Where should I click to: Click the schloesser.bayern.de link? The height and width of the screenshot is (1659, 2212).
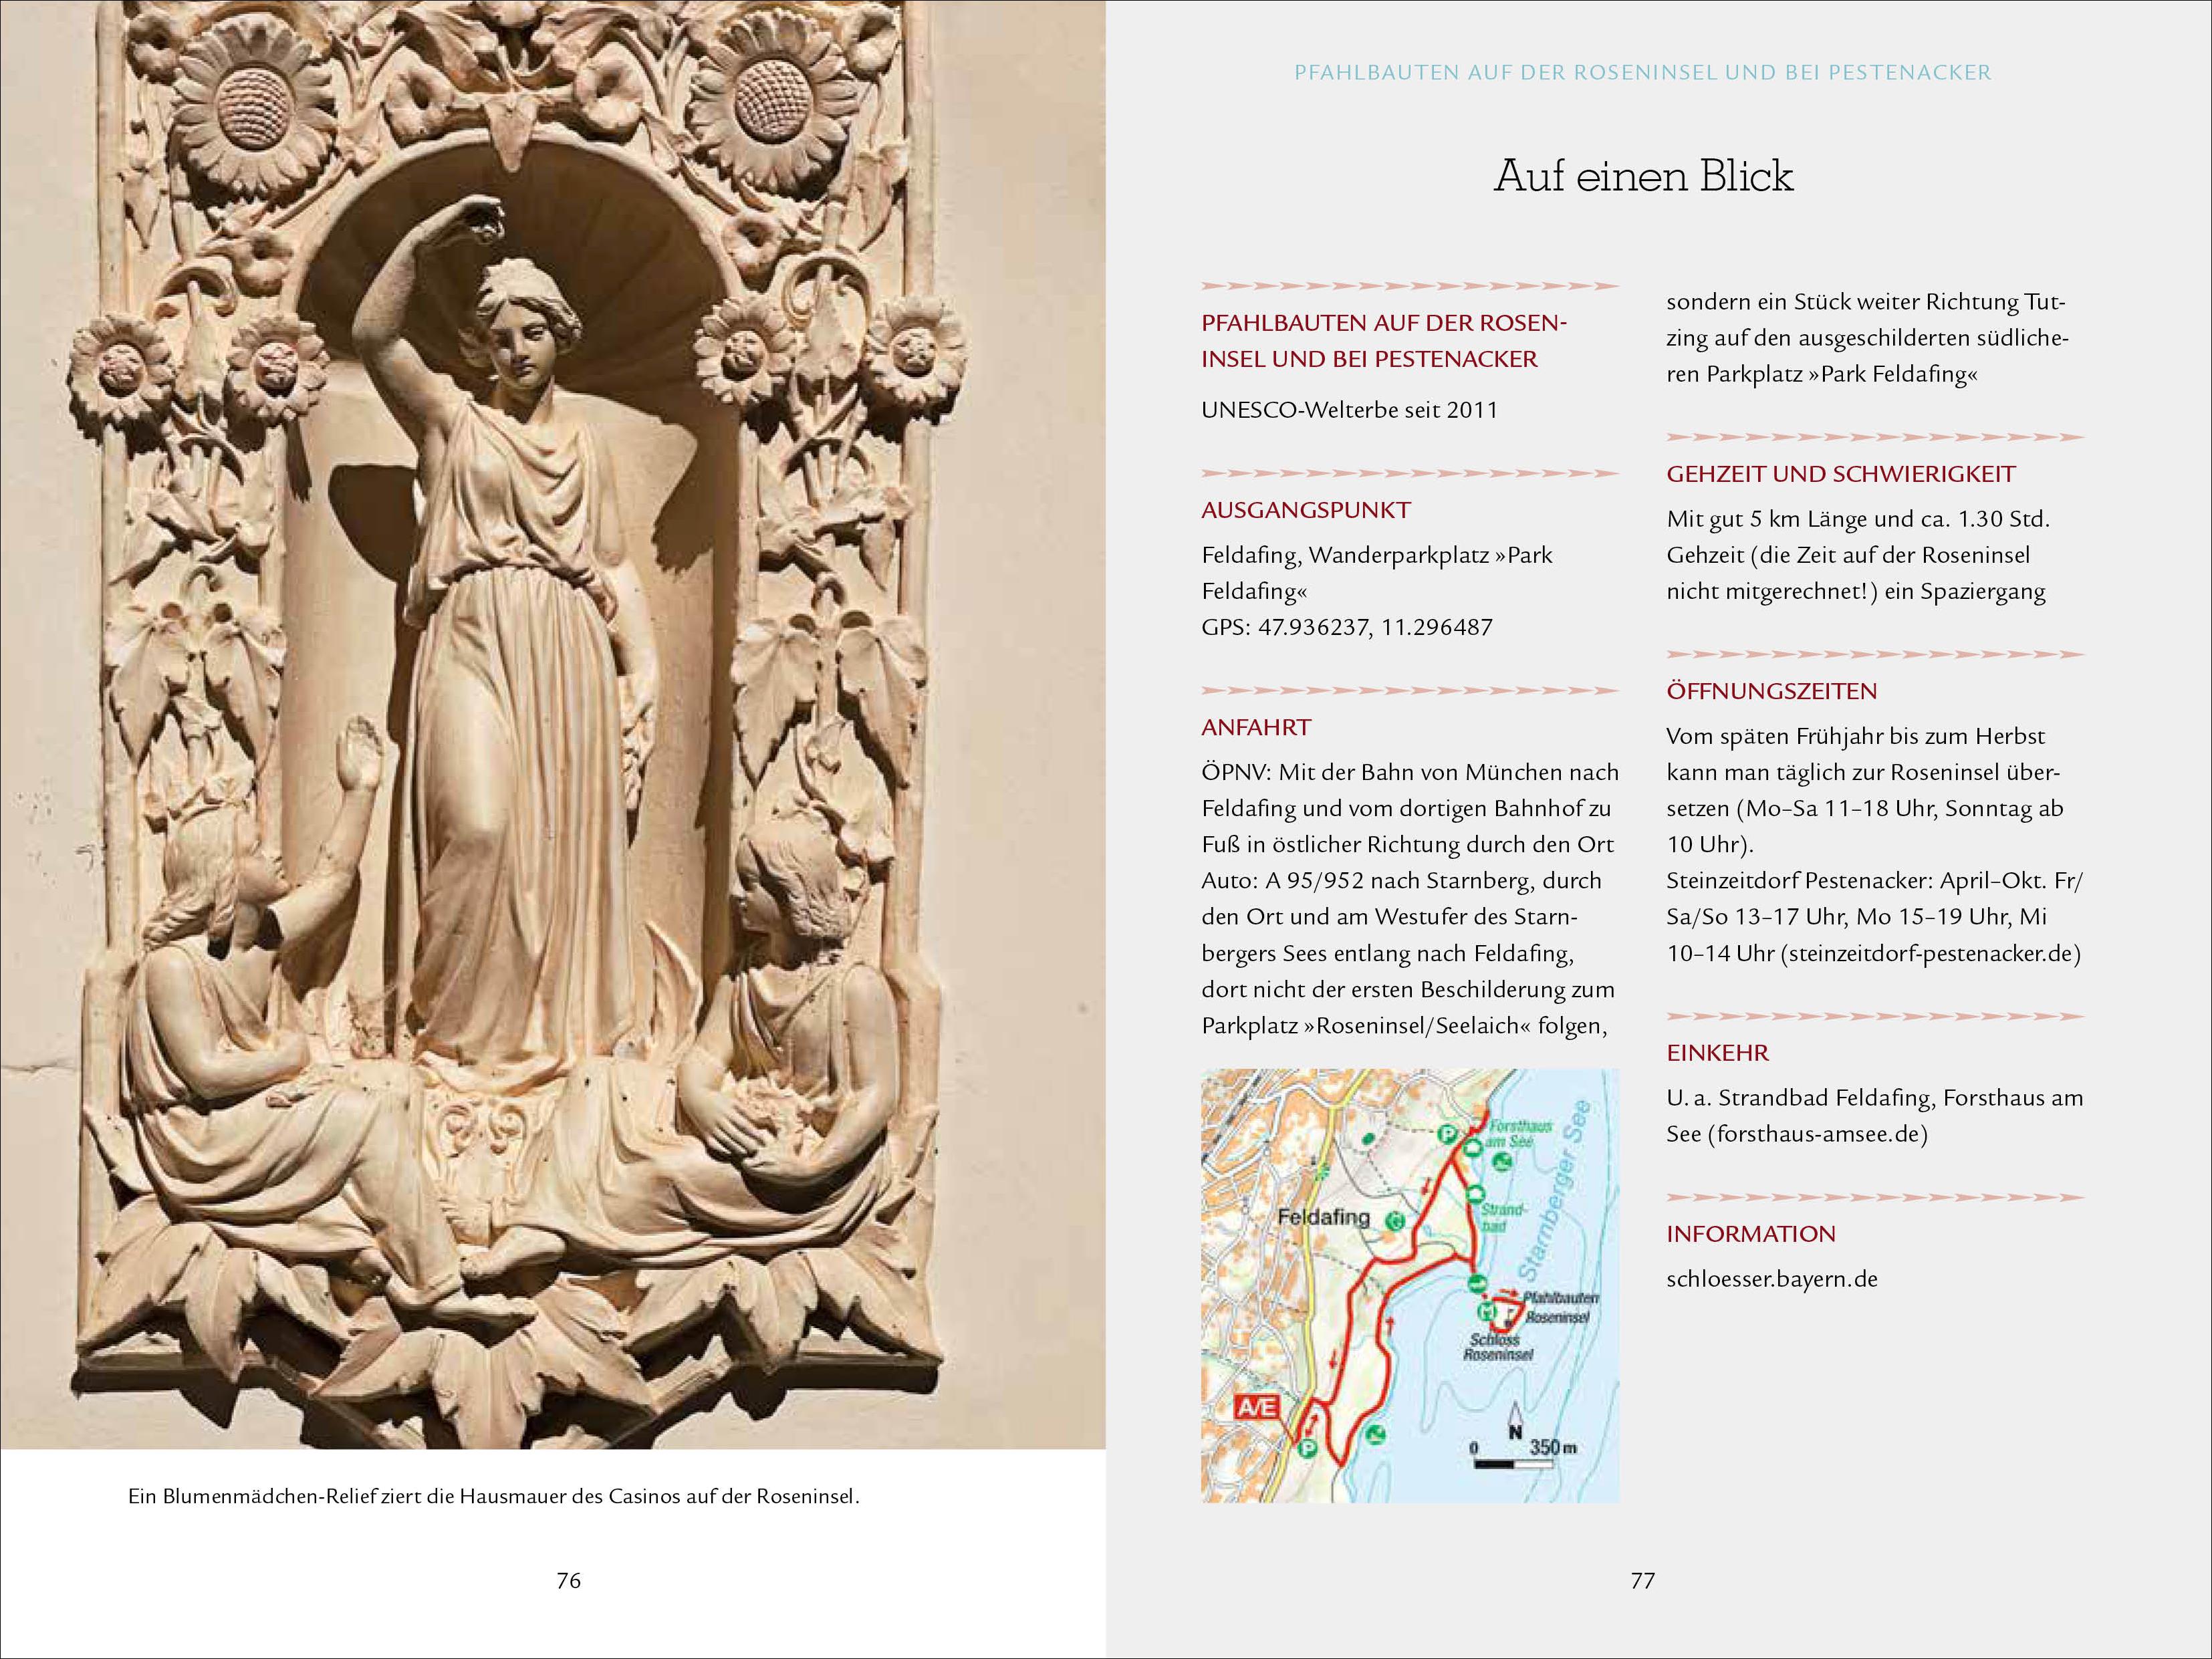coord(1771,1279)
